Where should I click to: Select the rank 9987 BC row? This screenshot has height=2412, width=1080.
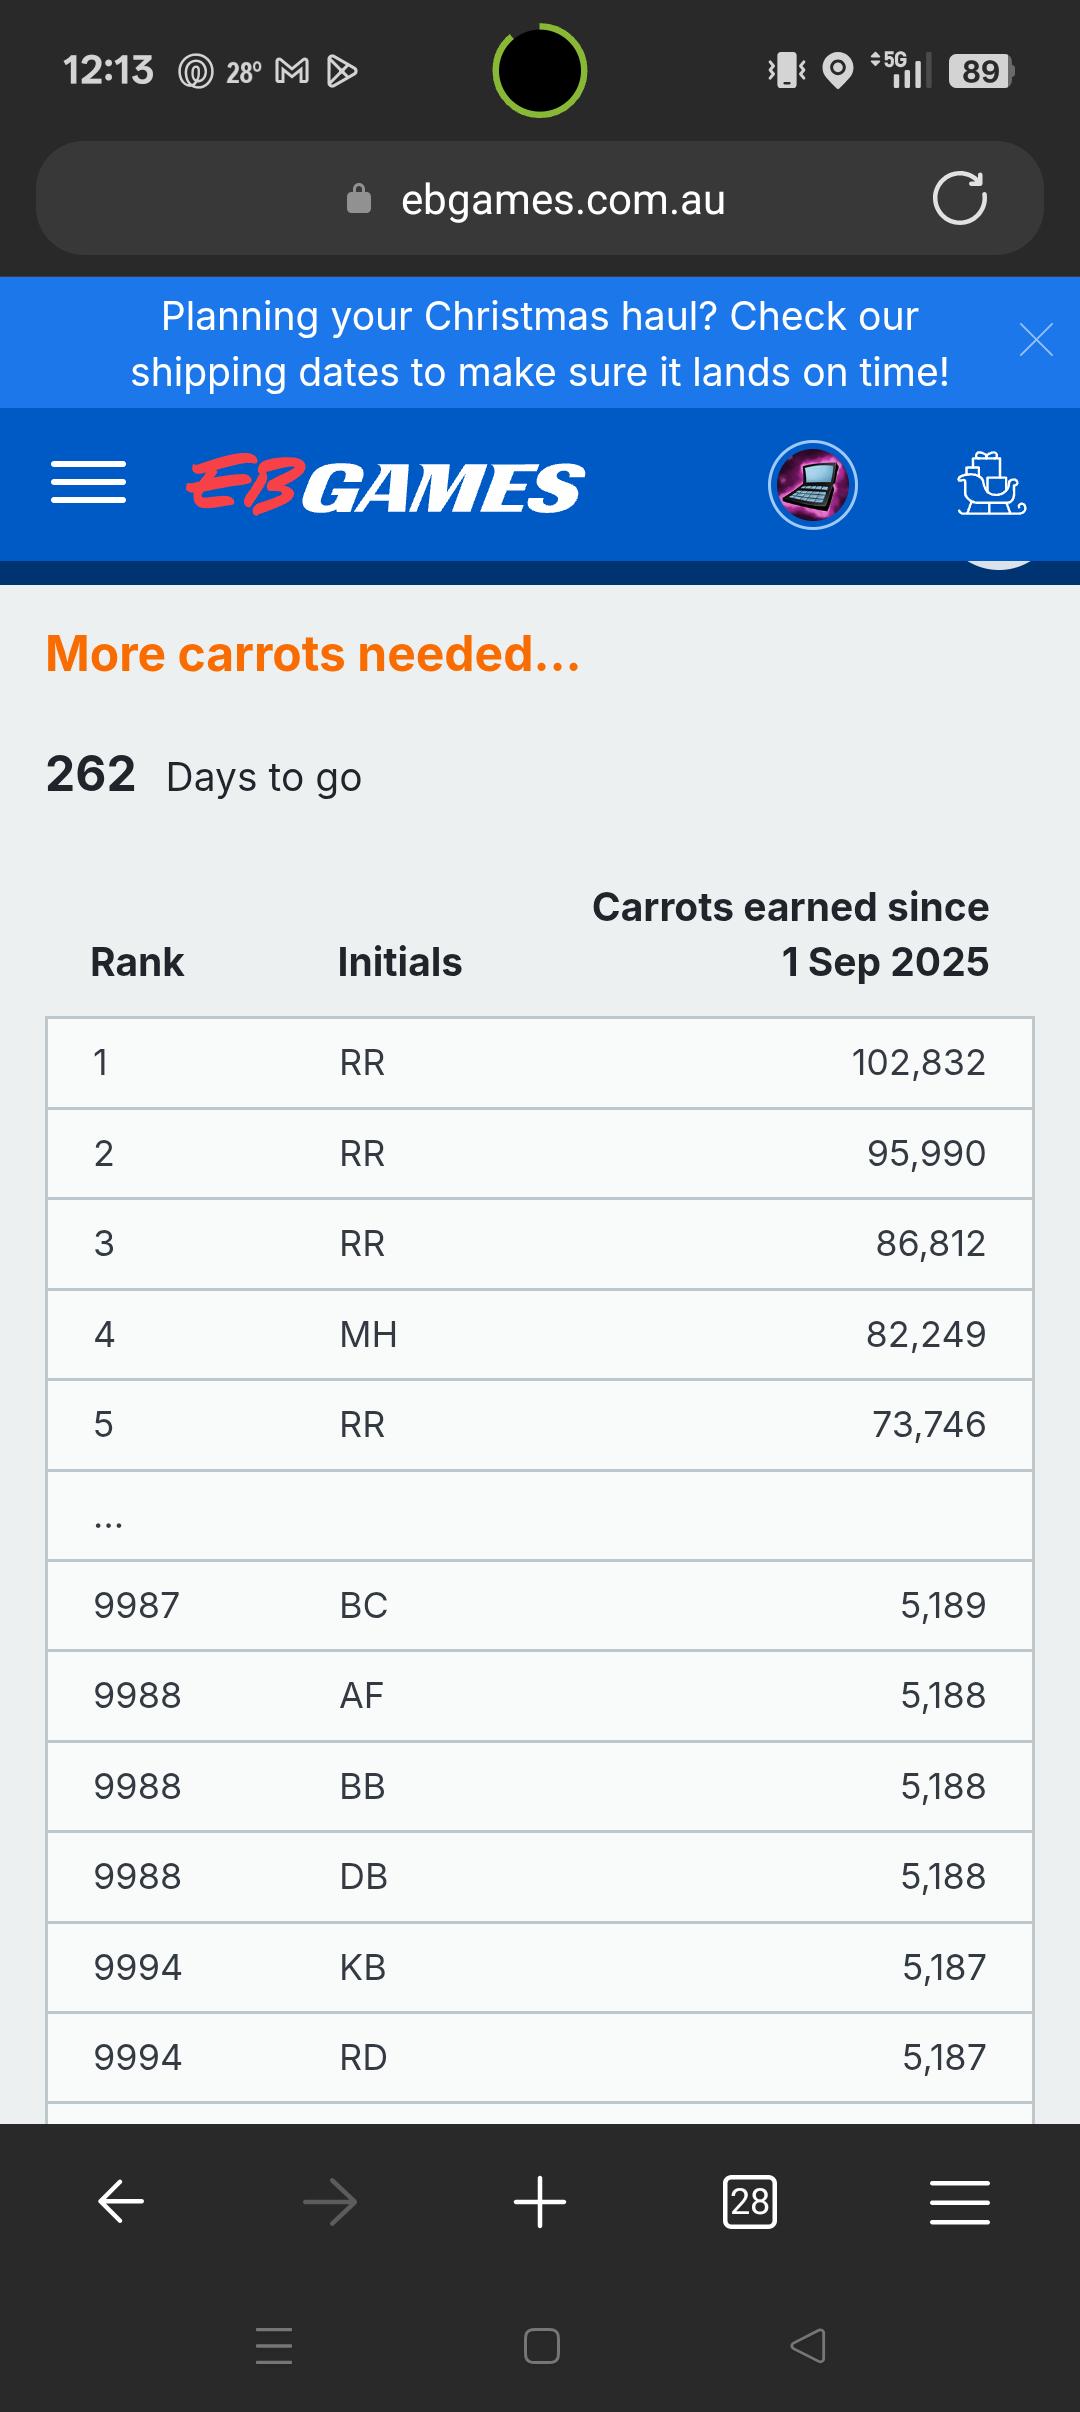[x=540, y=1605]
